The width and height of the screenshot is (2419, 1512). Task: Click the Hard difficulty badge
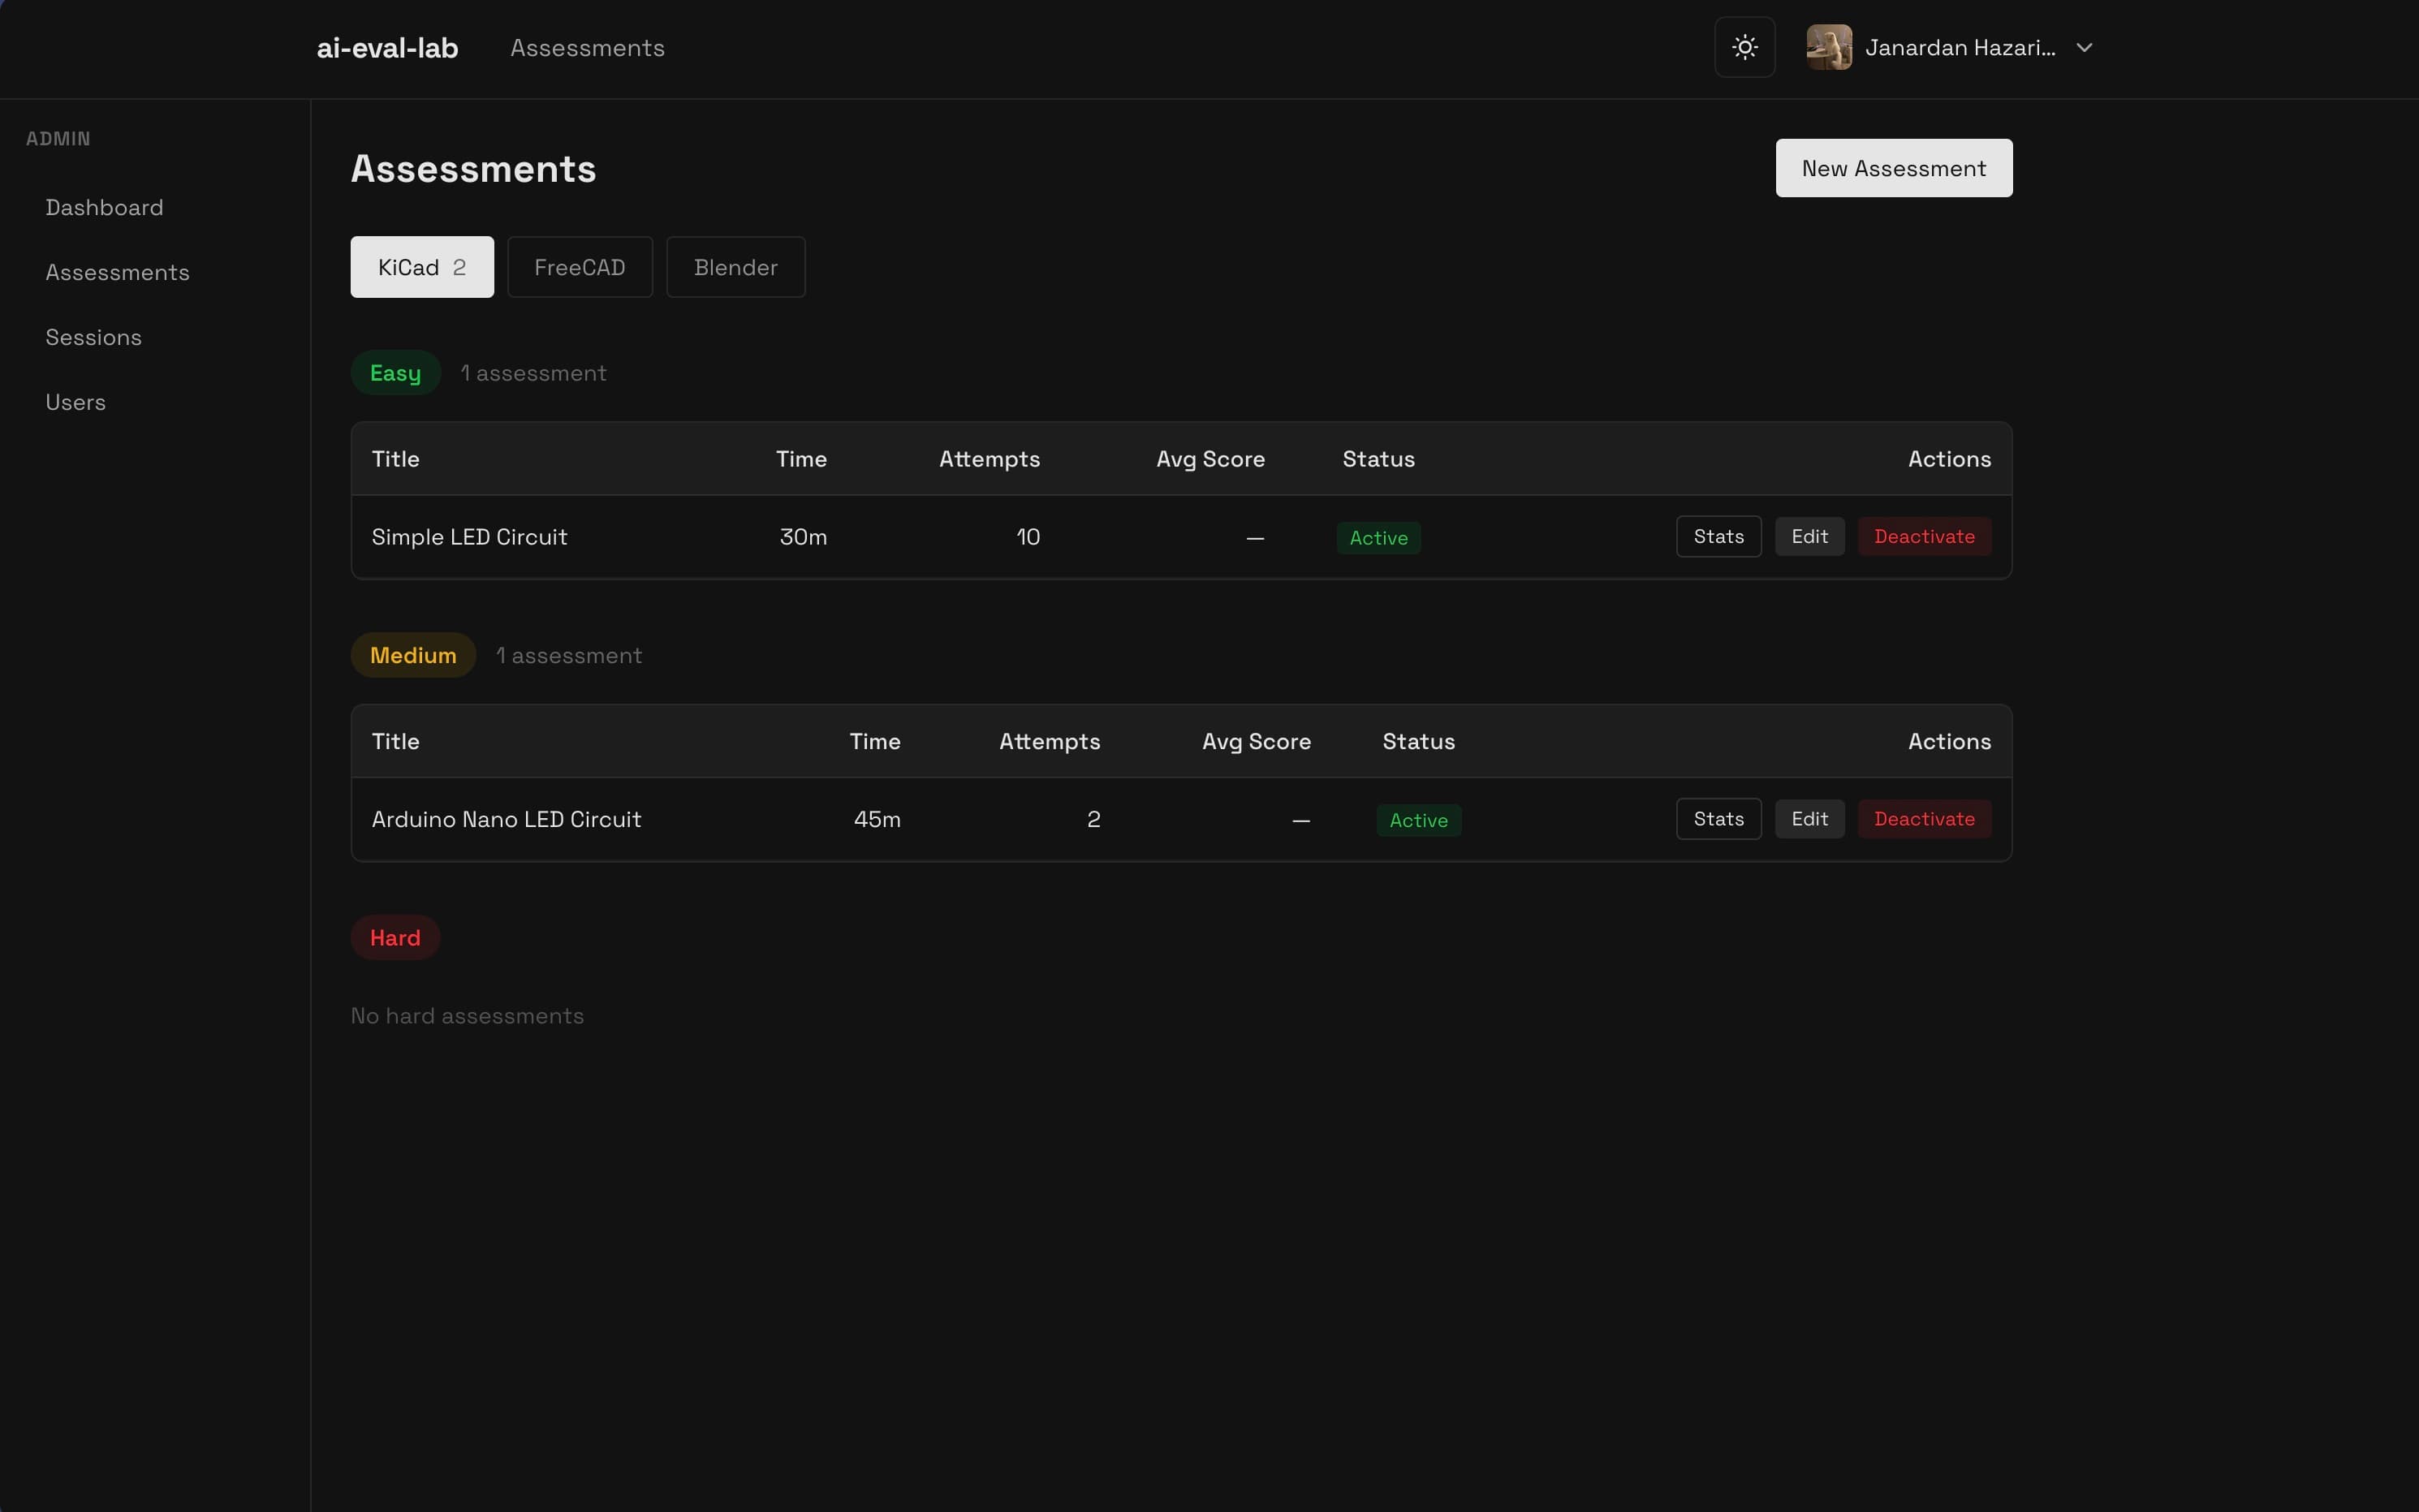tap(395, 937)
